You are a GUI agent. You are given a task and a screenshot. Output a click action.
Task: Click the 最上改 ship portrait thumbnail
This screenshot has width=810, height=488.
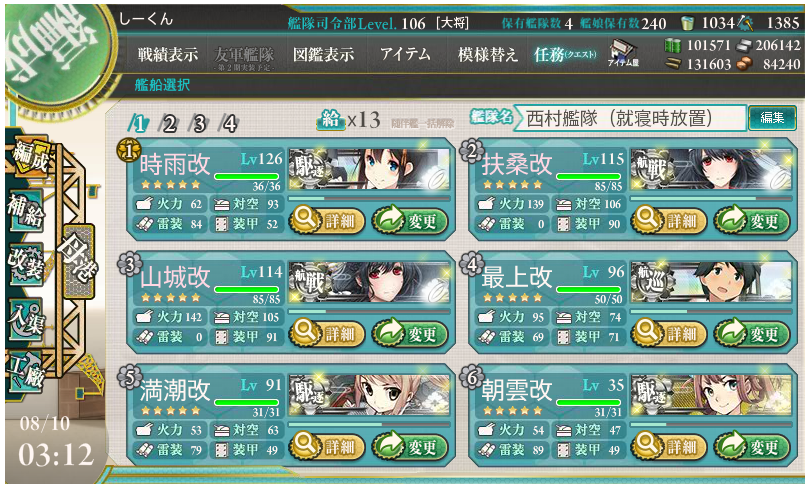pos(711,282)
